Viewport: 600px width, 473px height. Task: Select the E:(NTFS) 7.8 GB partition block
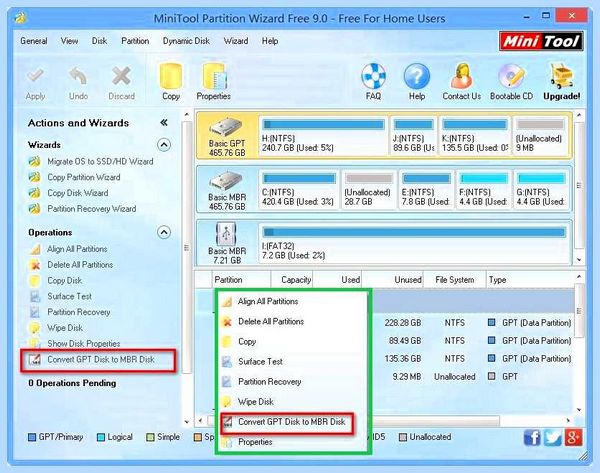pyautogui.click(x=426, y=190)
